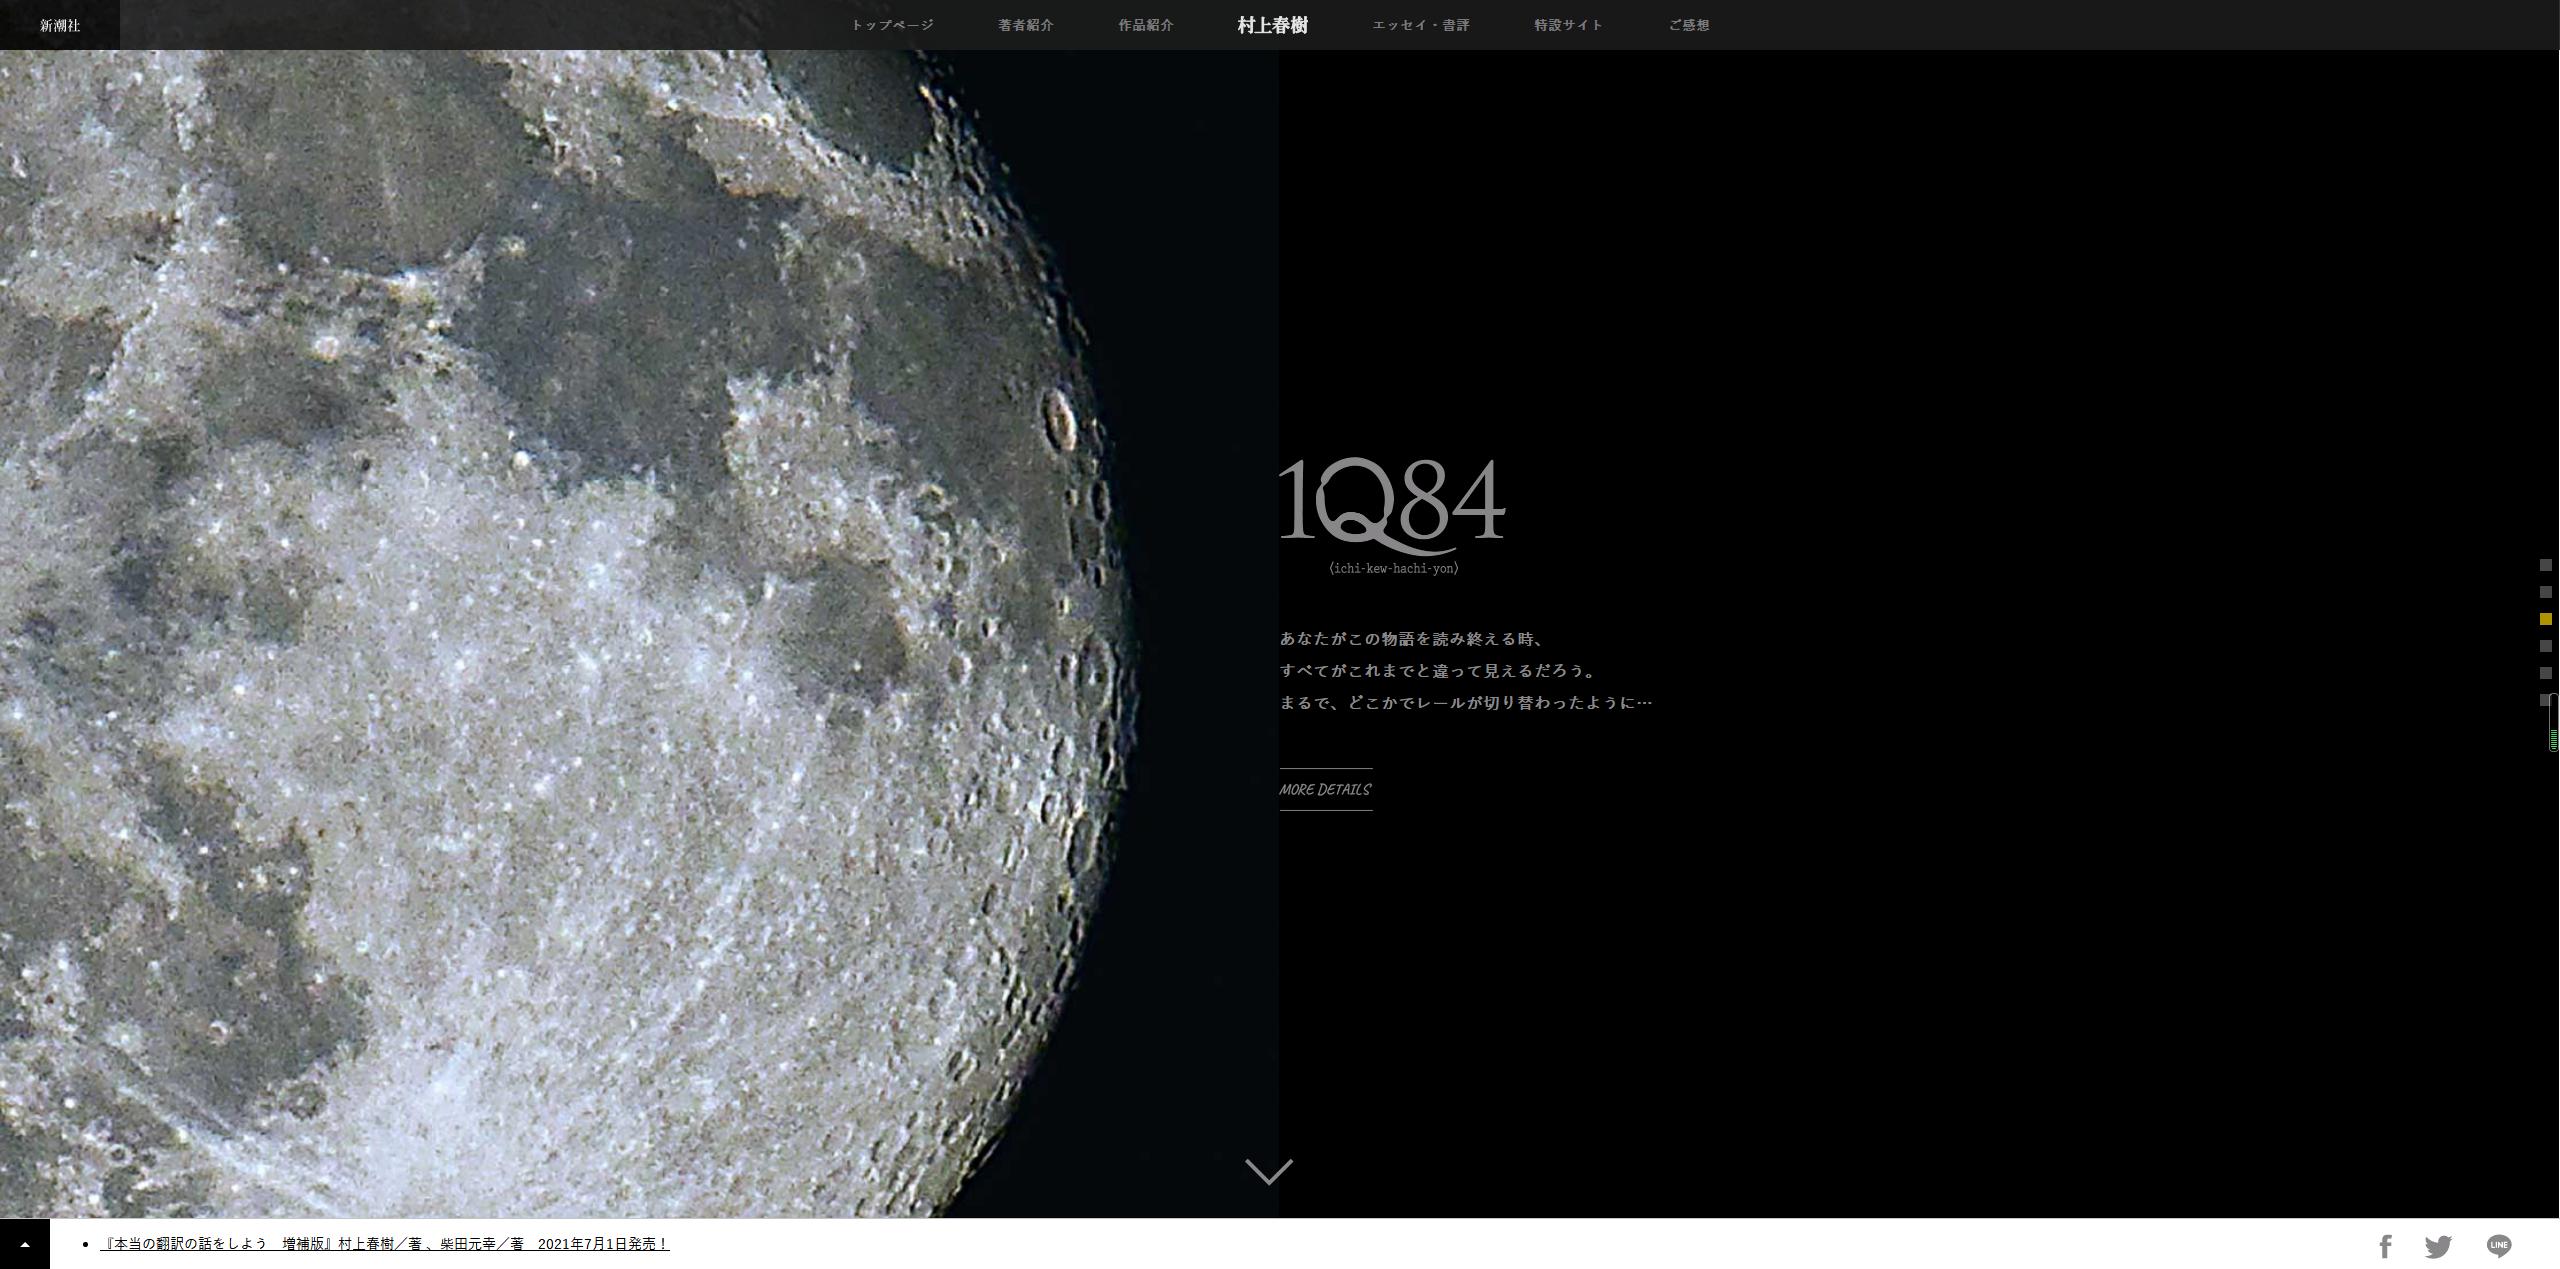Select the second page indicator square
Viewport: 2560px width, 1269px height.
click(2546, 592)
